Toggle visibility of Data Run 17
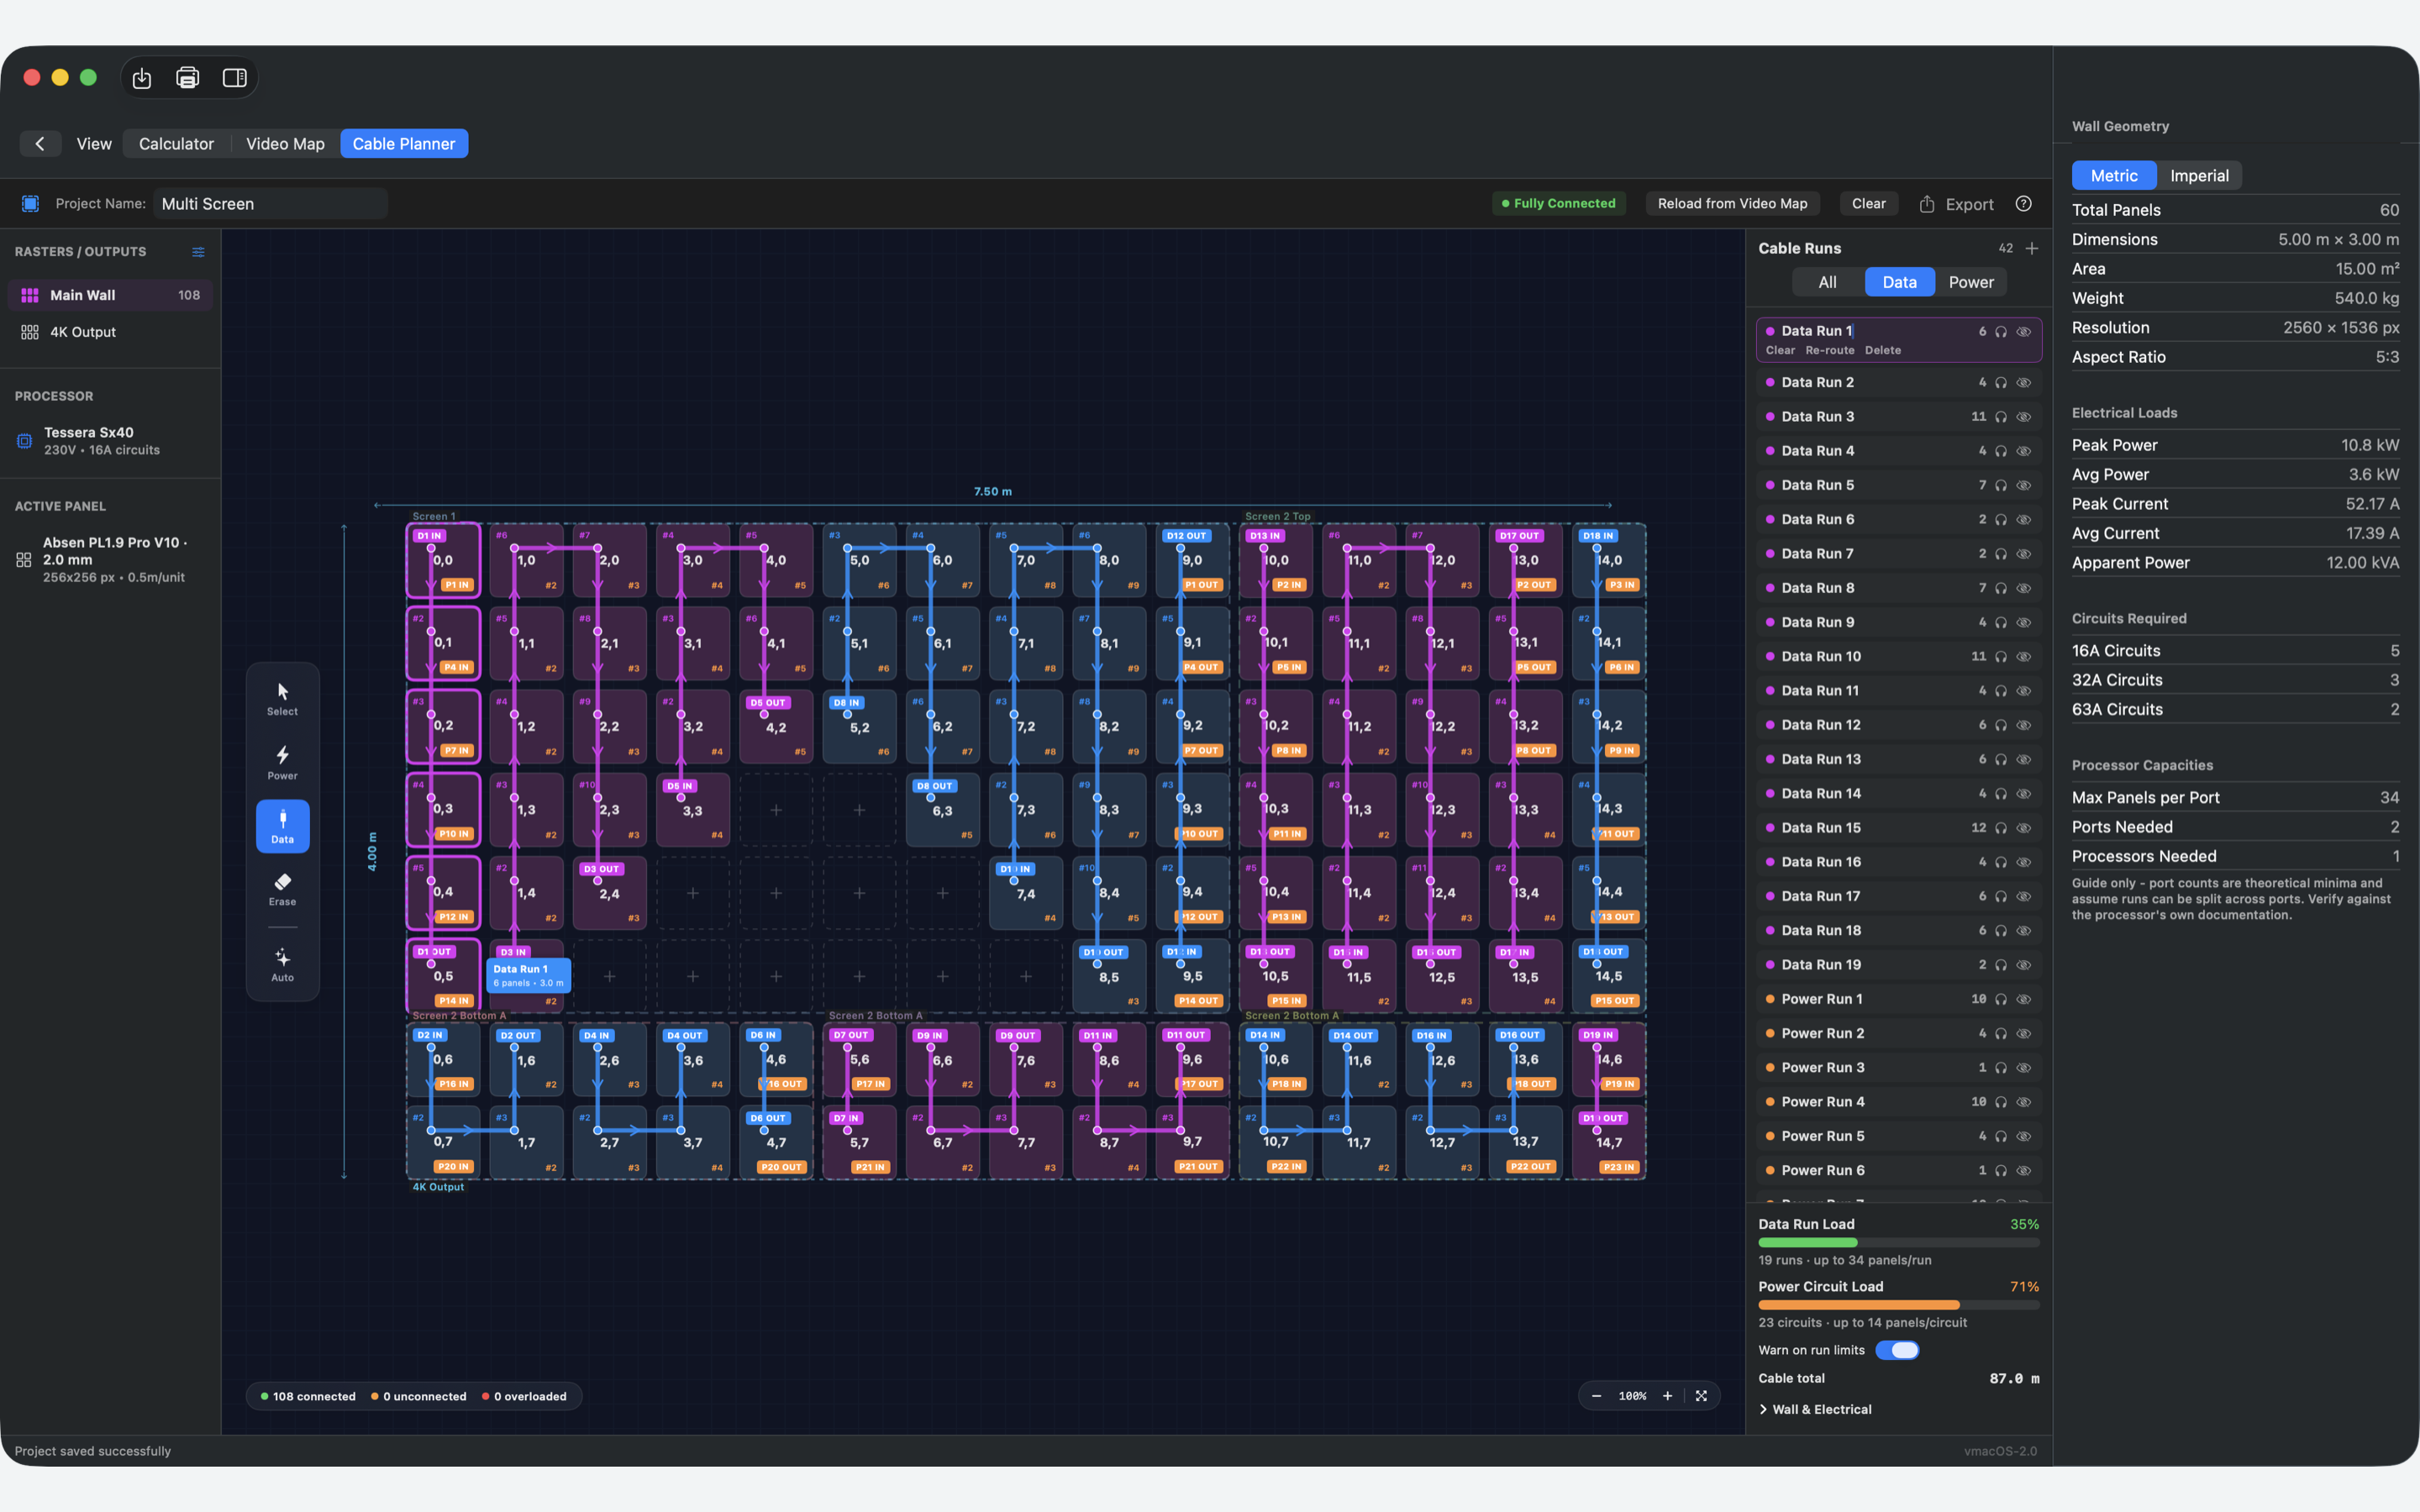The image size is (2420, 1512). coord(2023,896)
